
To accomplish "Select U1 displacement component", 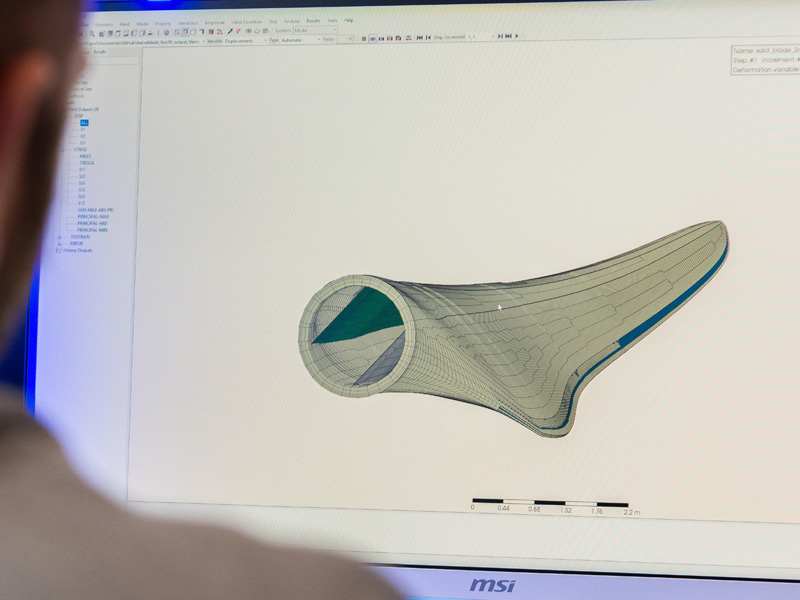I will pyautogui.click(x=83, y=130).
